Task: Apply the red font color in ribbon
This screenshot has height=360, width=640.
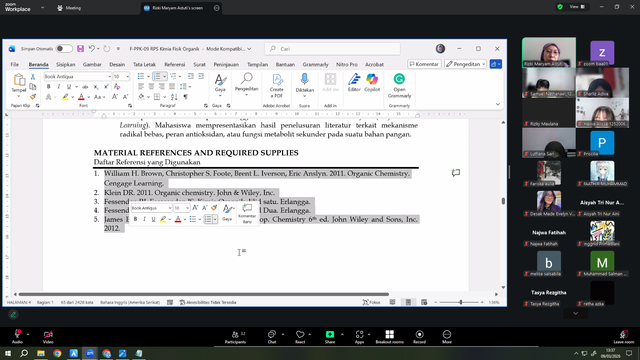Action: pyautogui.click(x=81, y=97)
